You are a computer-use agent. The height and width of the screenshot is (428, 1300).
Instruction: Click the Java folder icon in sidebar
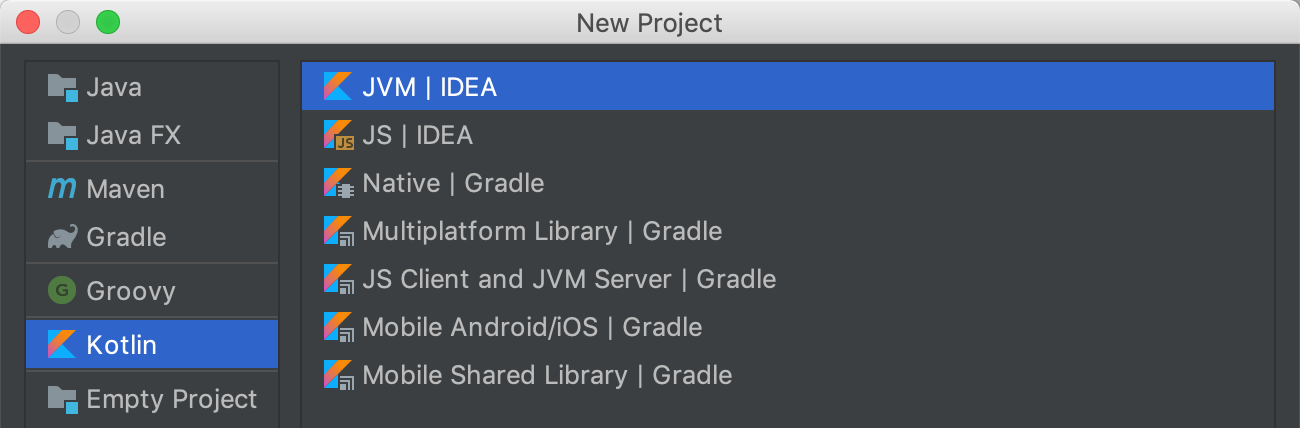[62, 87]
